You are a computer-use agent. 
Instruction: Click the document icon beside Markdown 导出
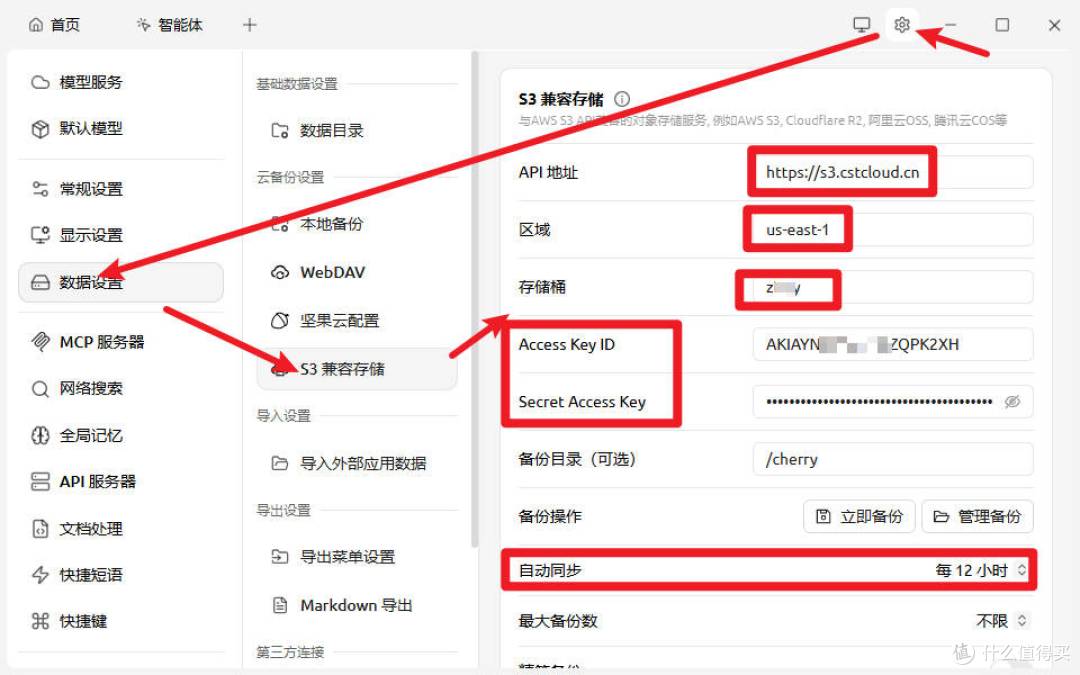click(280, 605)
